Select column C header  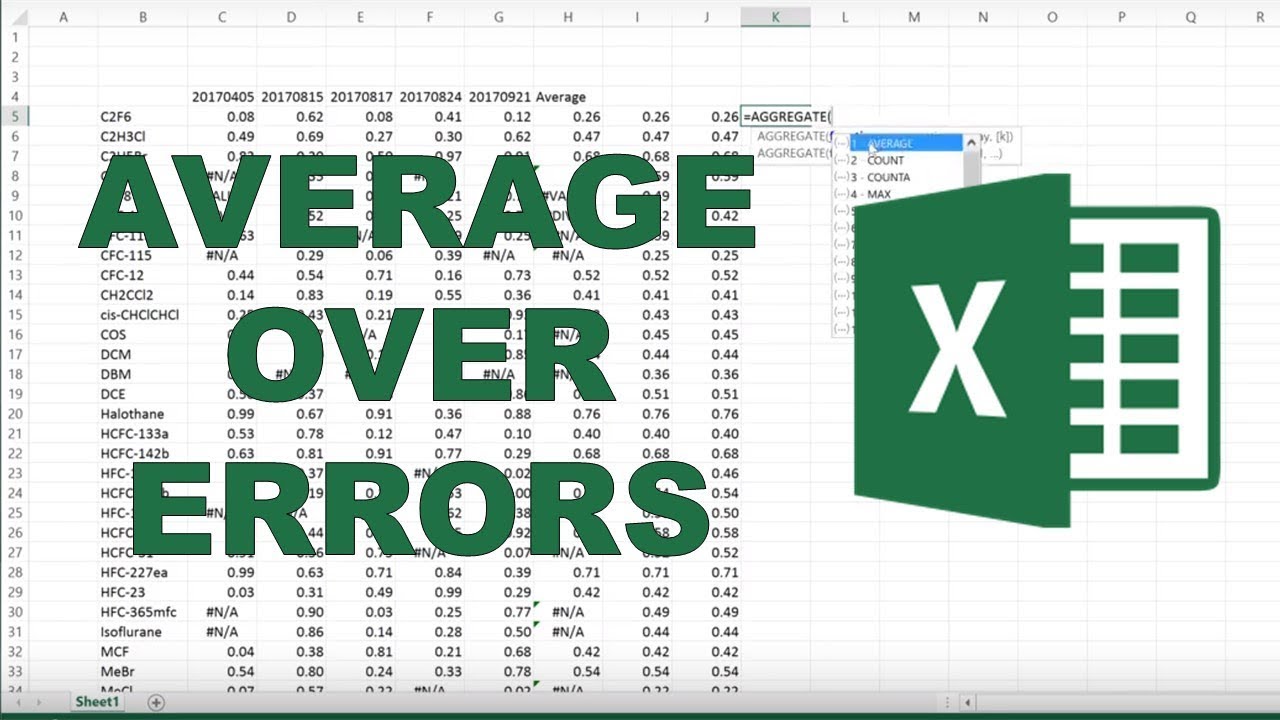coord(222,17)
